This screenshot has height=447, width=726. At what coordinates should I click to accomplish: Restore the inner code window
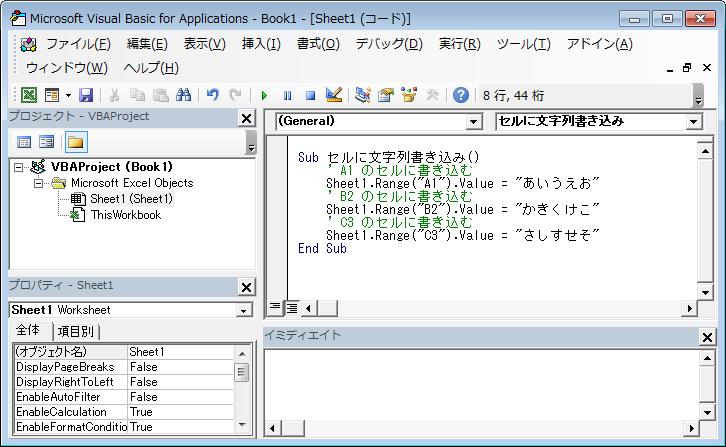[687, 68]
